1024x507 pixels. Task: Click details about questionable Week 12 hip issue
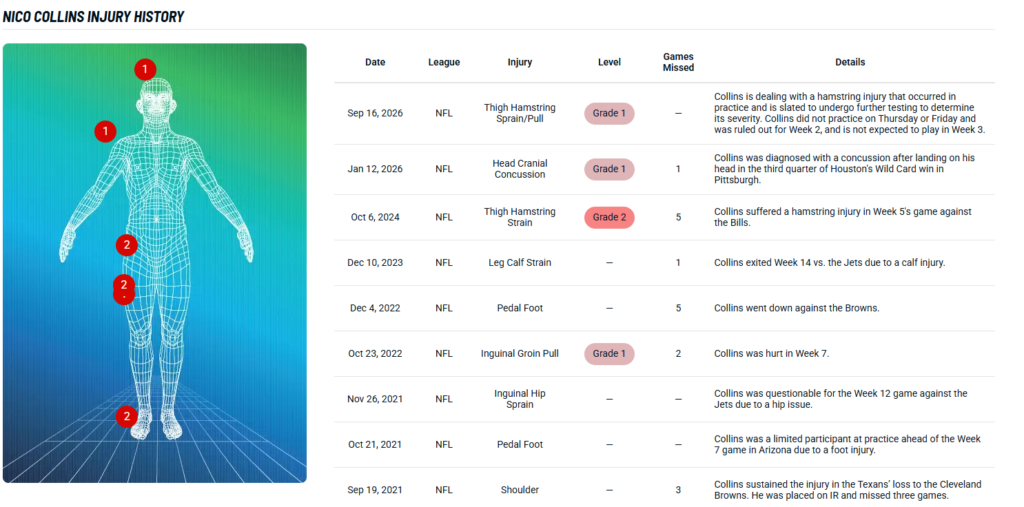coord(840,399)
